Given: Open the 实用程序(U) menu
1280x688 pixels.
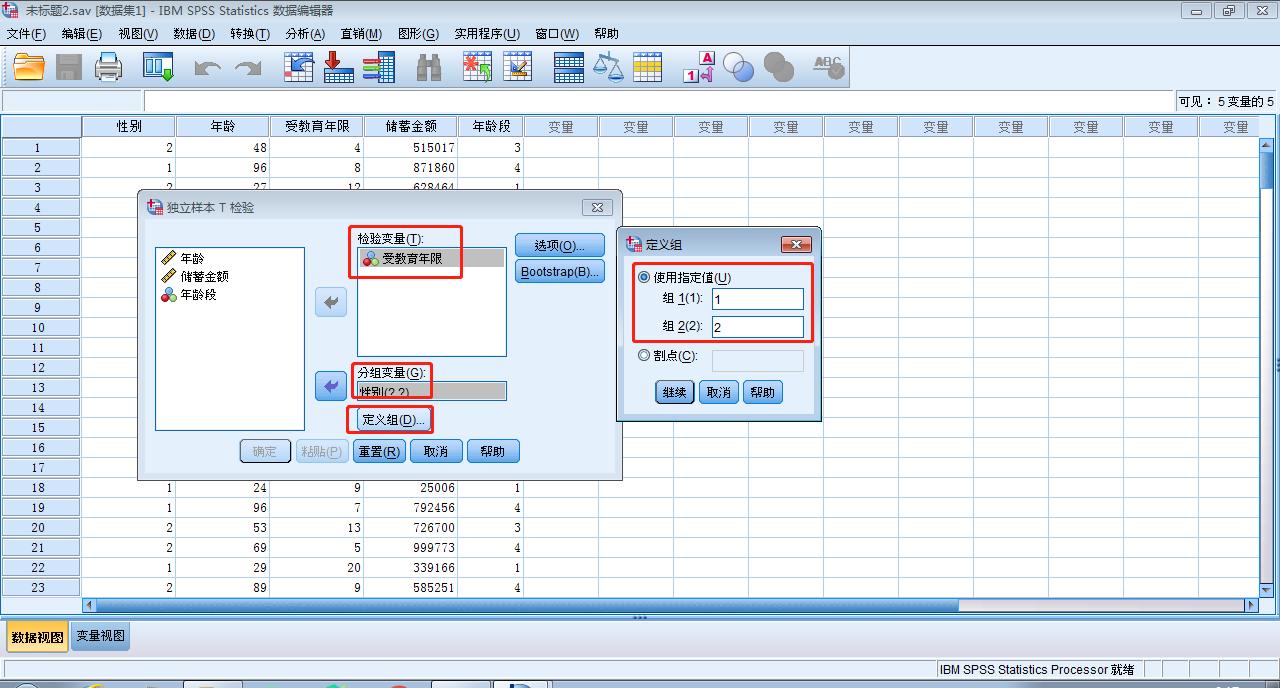Looking at the screenshot, I should tap(487, 33).
